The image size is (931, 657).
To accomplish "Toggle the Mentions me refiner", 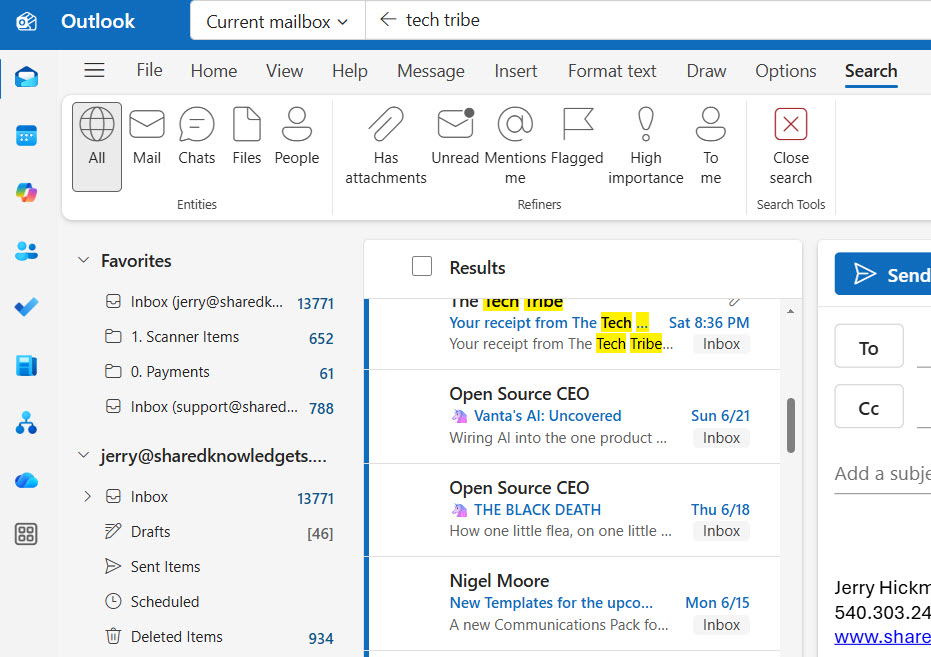I will point(515,146).
